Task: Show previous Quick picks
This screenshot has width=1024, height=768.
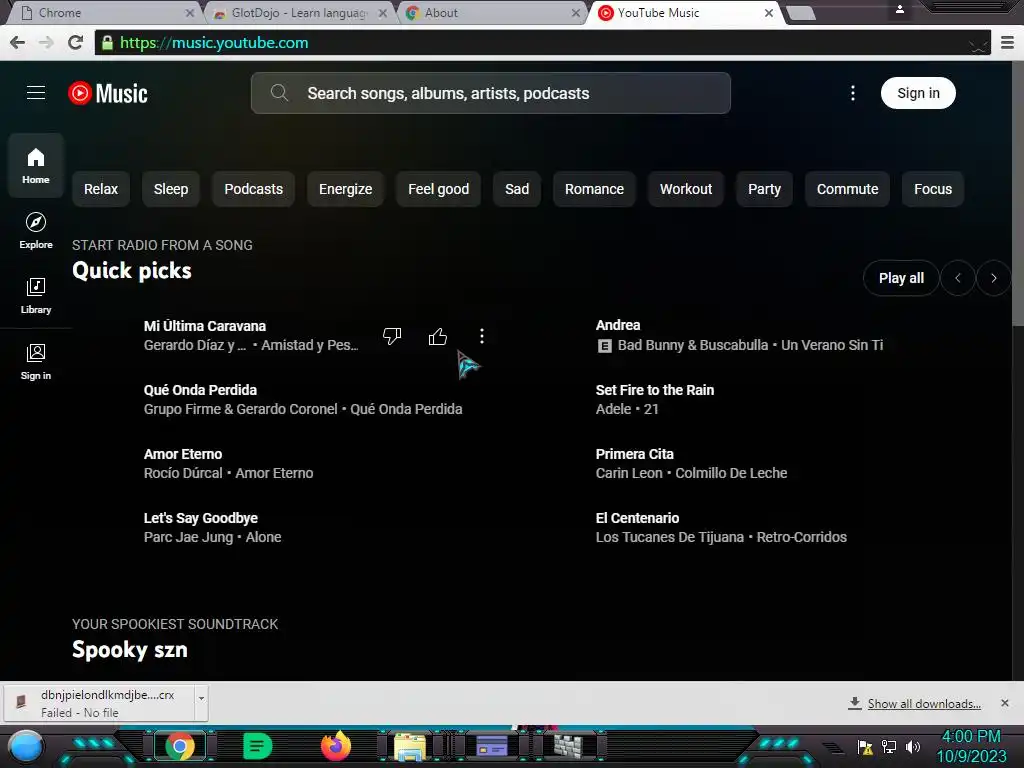Action: click(957, 278)
